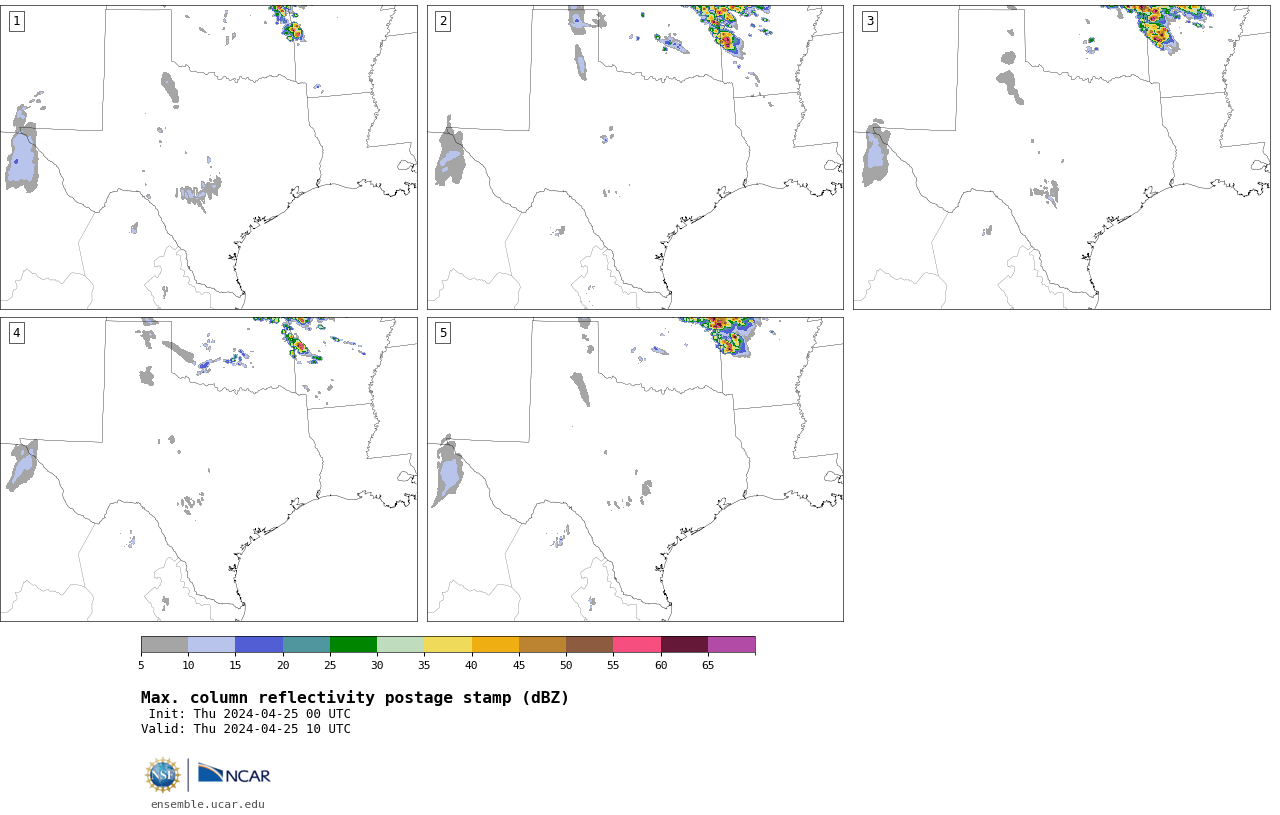
Task: Click the colorbar tick label 65
Action: click(x=708, y=665)
